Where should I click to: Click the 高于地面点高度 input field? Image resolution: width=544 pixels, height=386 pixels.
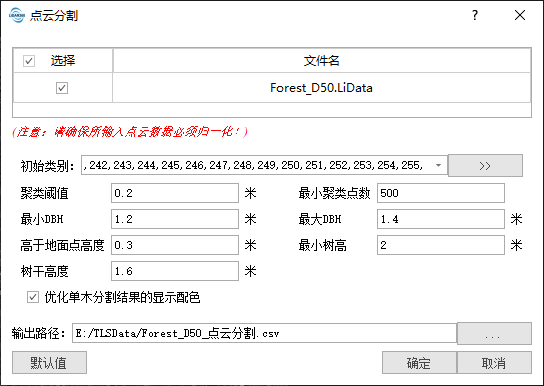175,245
